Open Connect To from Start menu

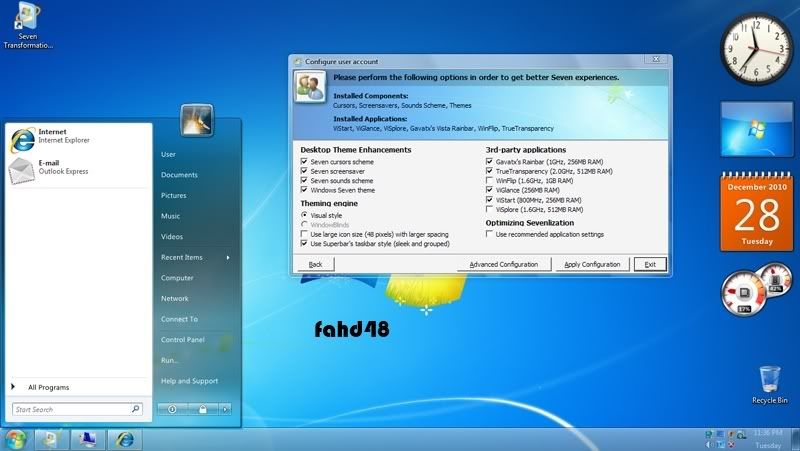point(179,319)
